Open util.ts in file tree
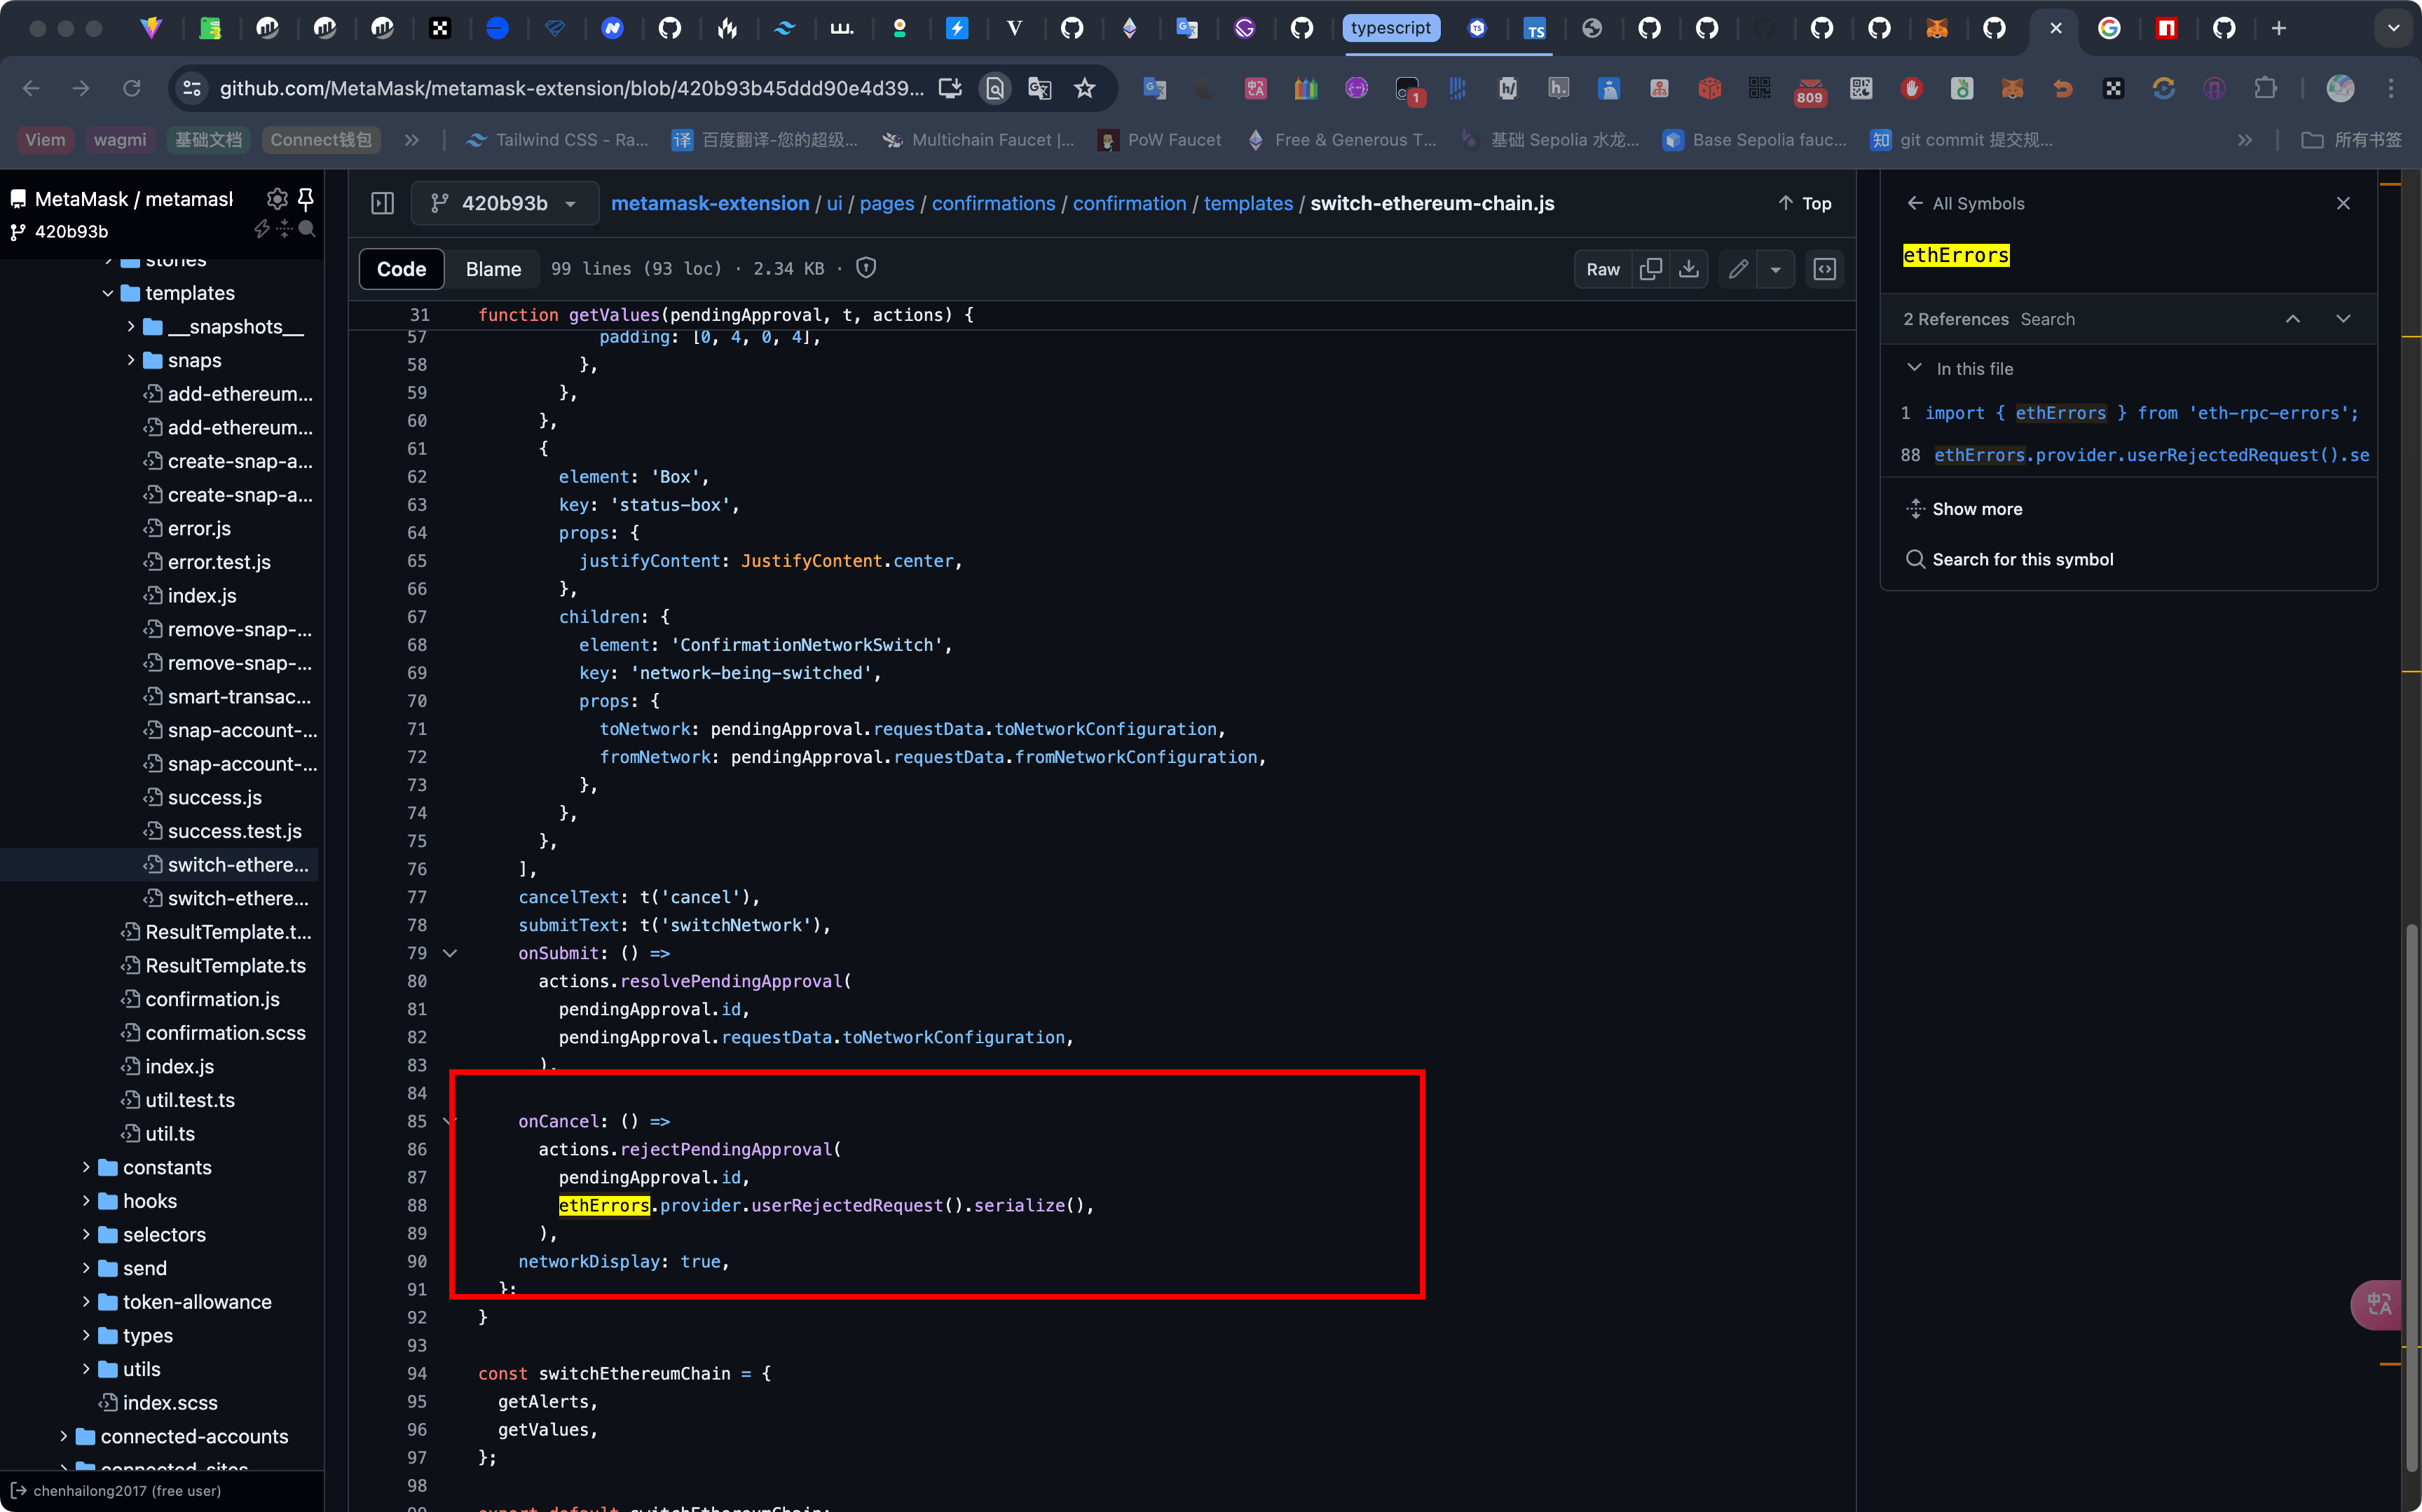The image size is (2422, 1512). 170,1133
